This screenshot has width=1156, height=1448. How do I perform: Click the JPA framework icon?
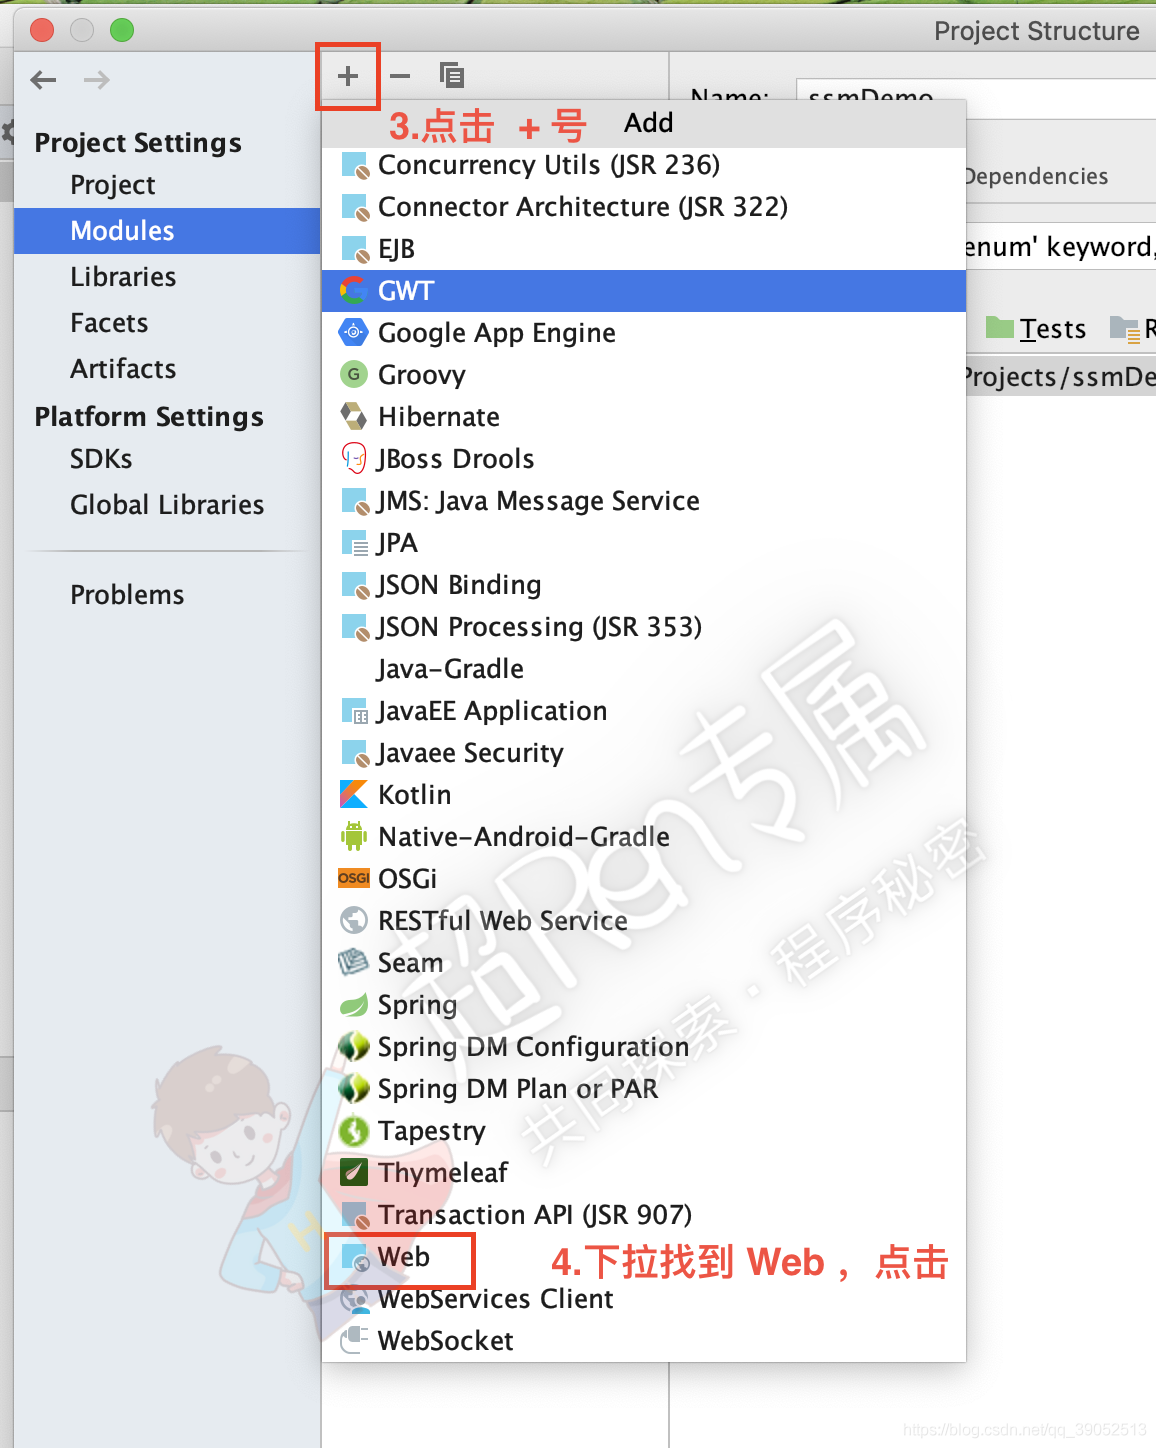click(x=355, y=543)
